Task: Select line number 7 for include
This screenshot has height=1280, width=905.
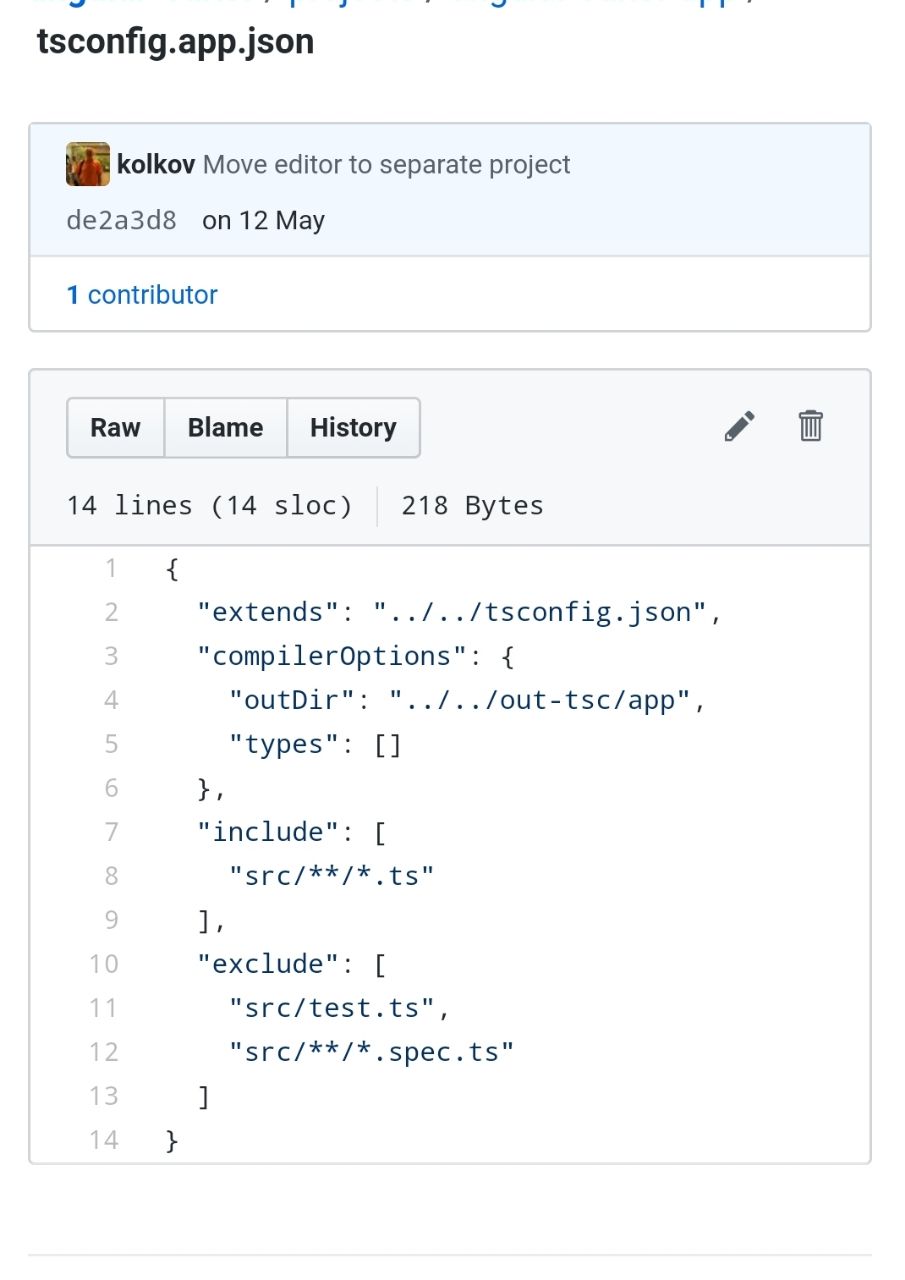Action: (x=111, y=832)
